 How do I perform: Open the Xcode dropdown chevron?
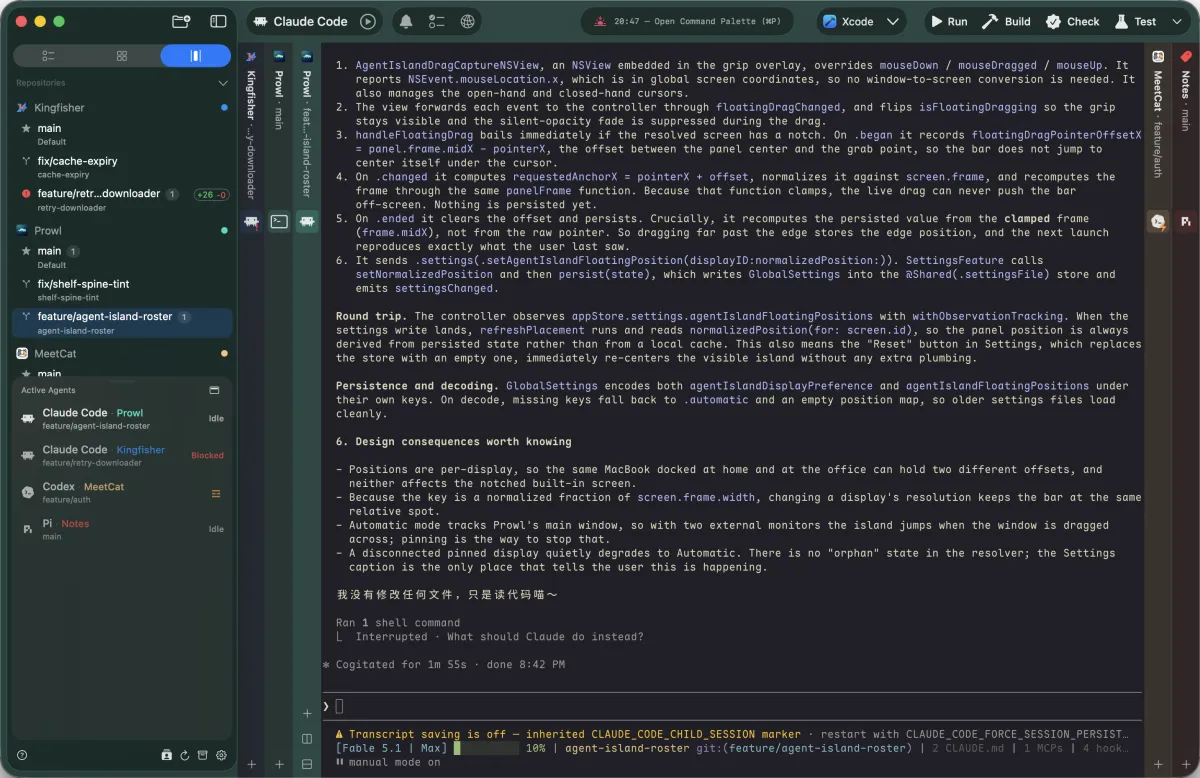coord(893,21)
